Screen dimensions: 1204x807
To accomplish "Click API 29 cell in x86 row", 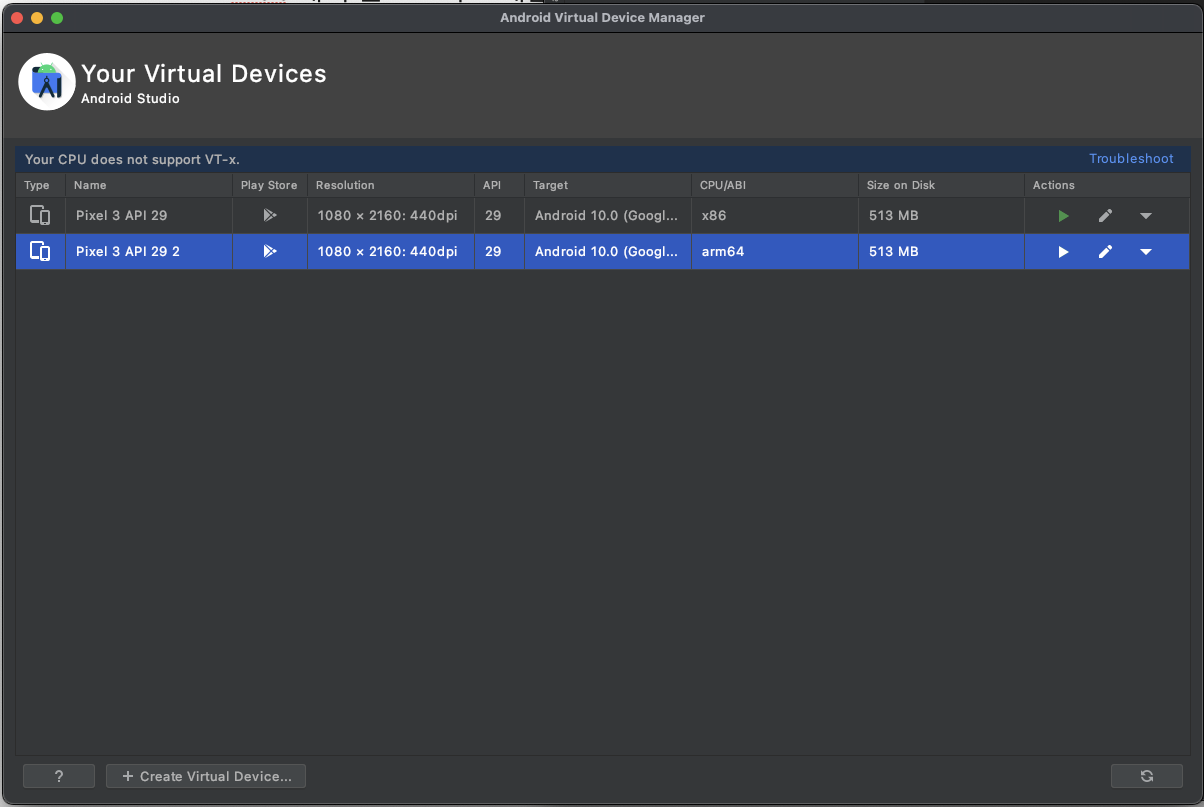I will (x=499, y=216).
